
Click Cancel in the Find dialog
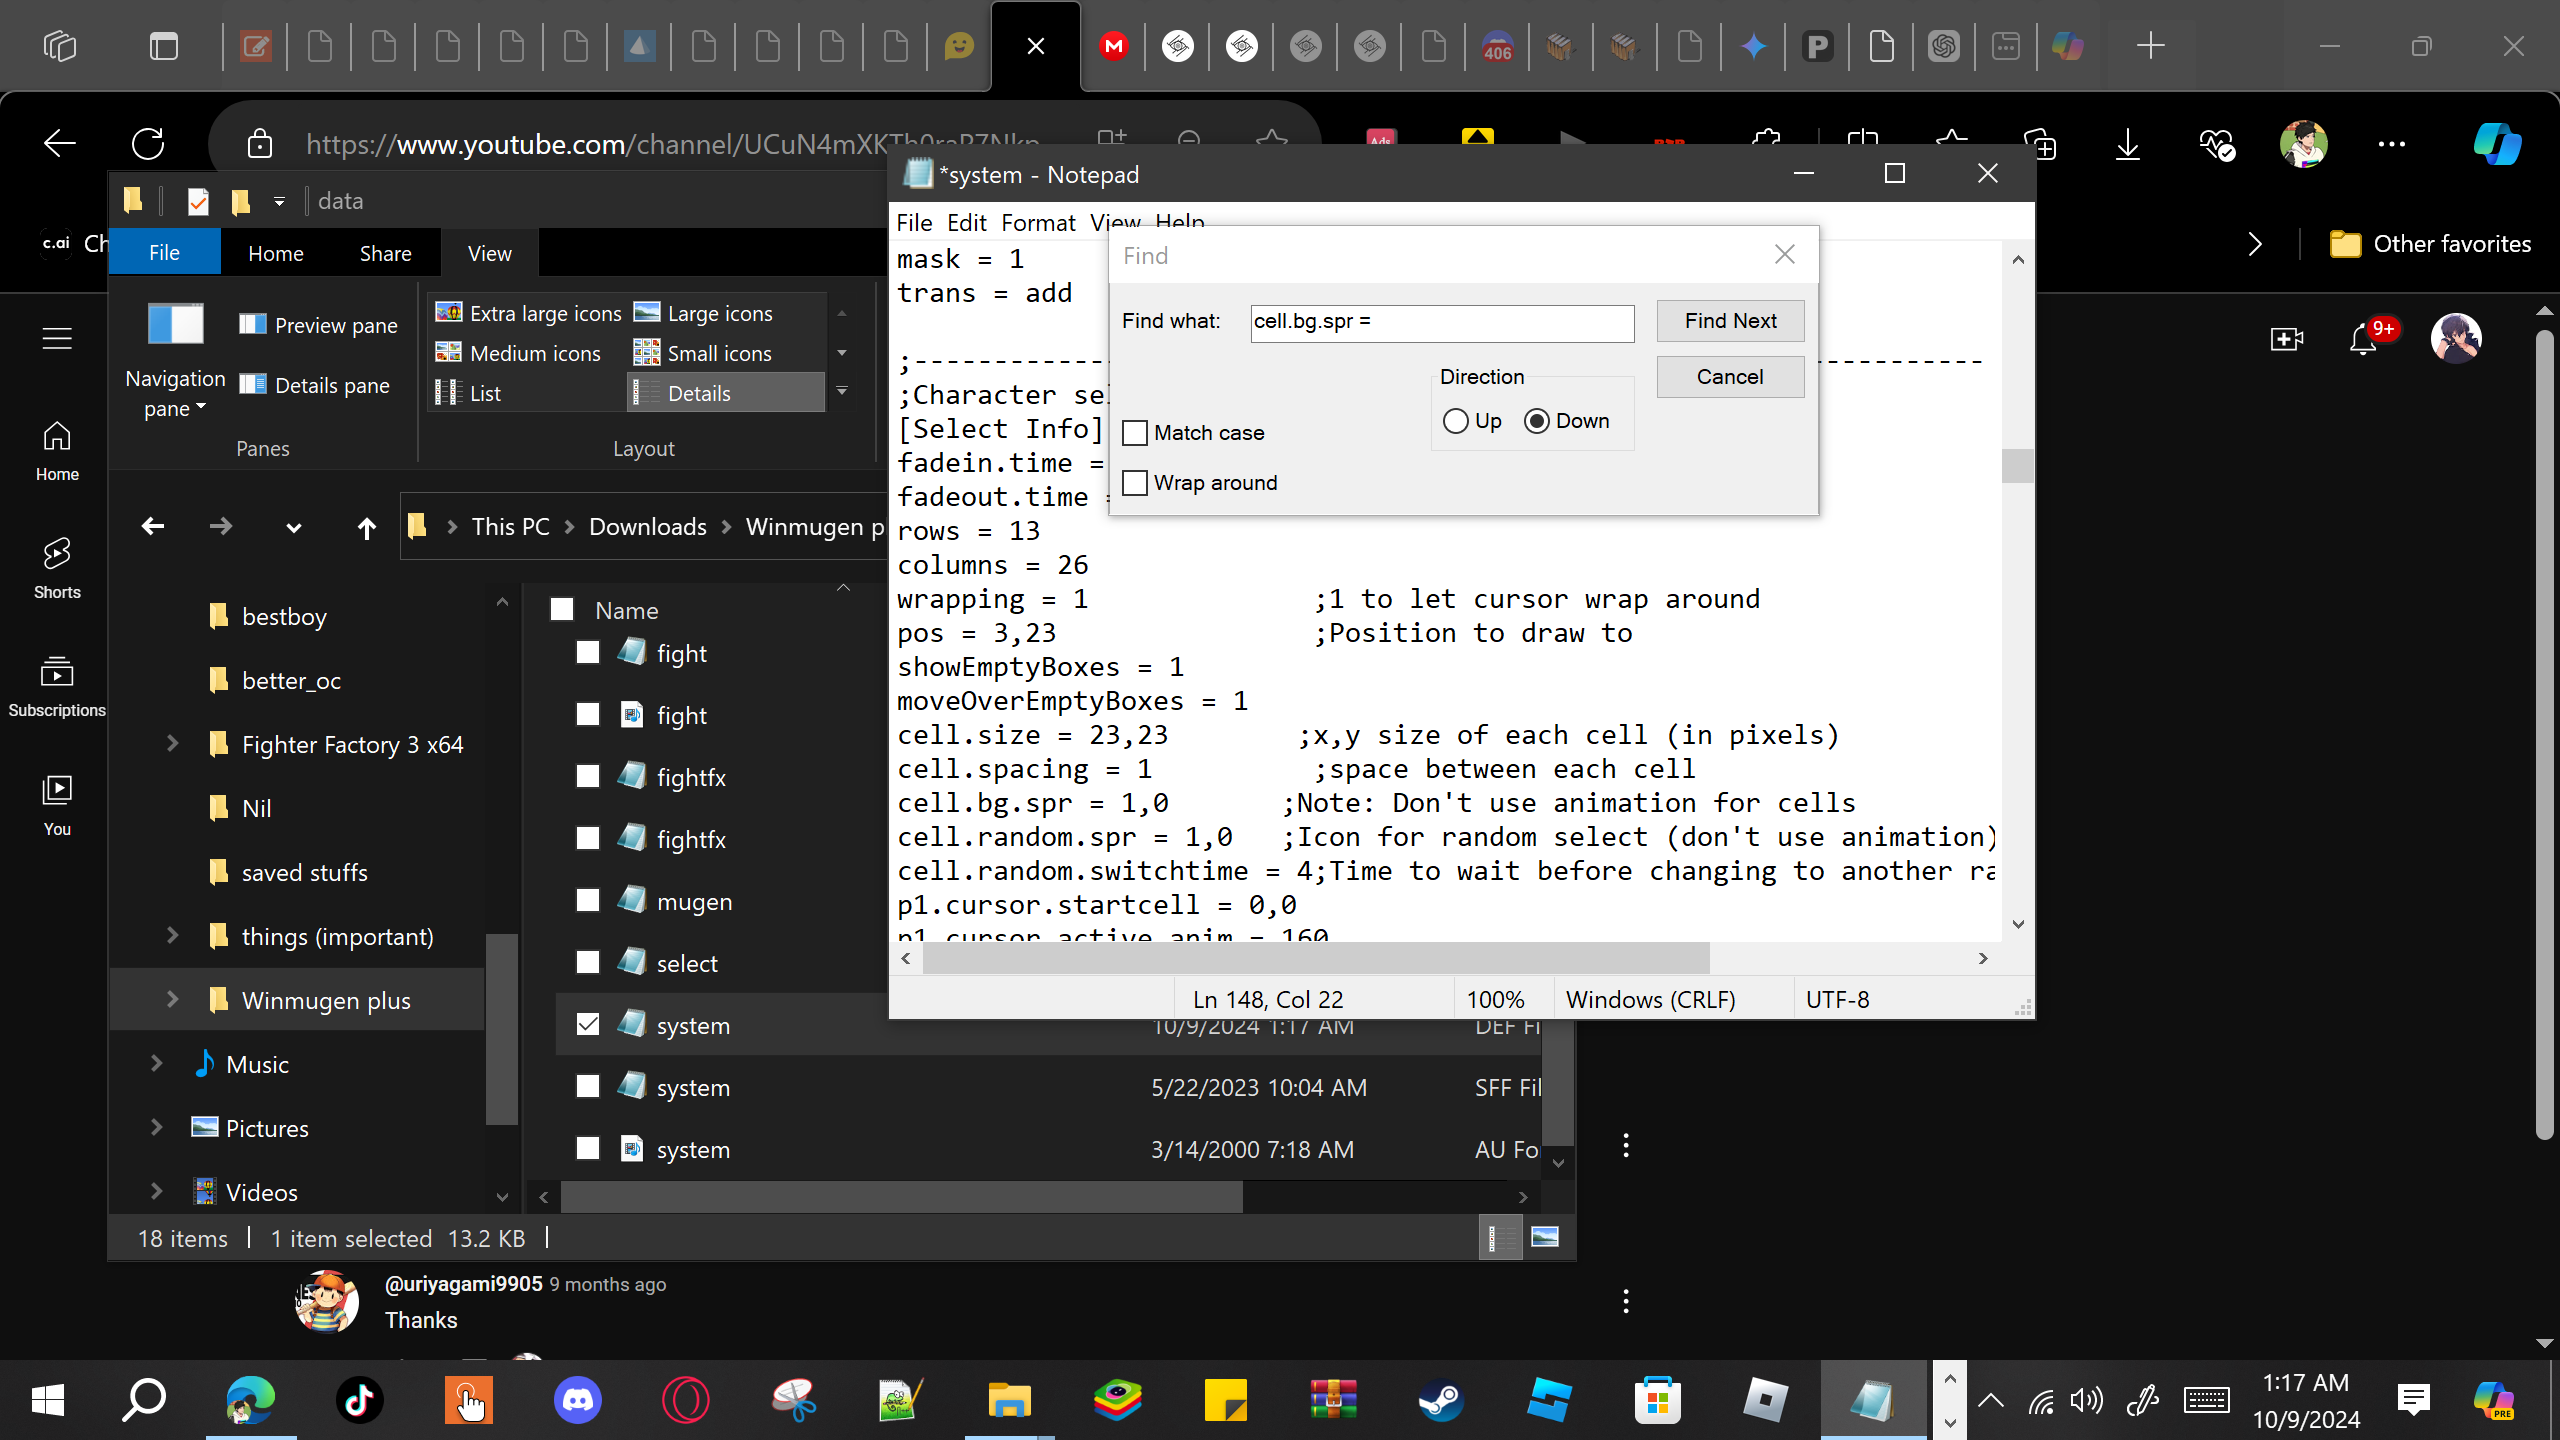click(x=1730, y=377)
